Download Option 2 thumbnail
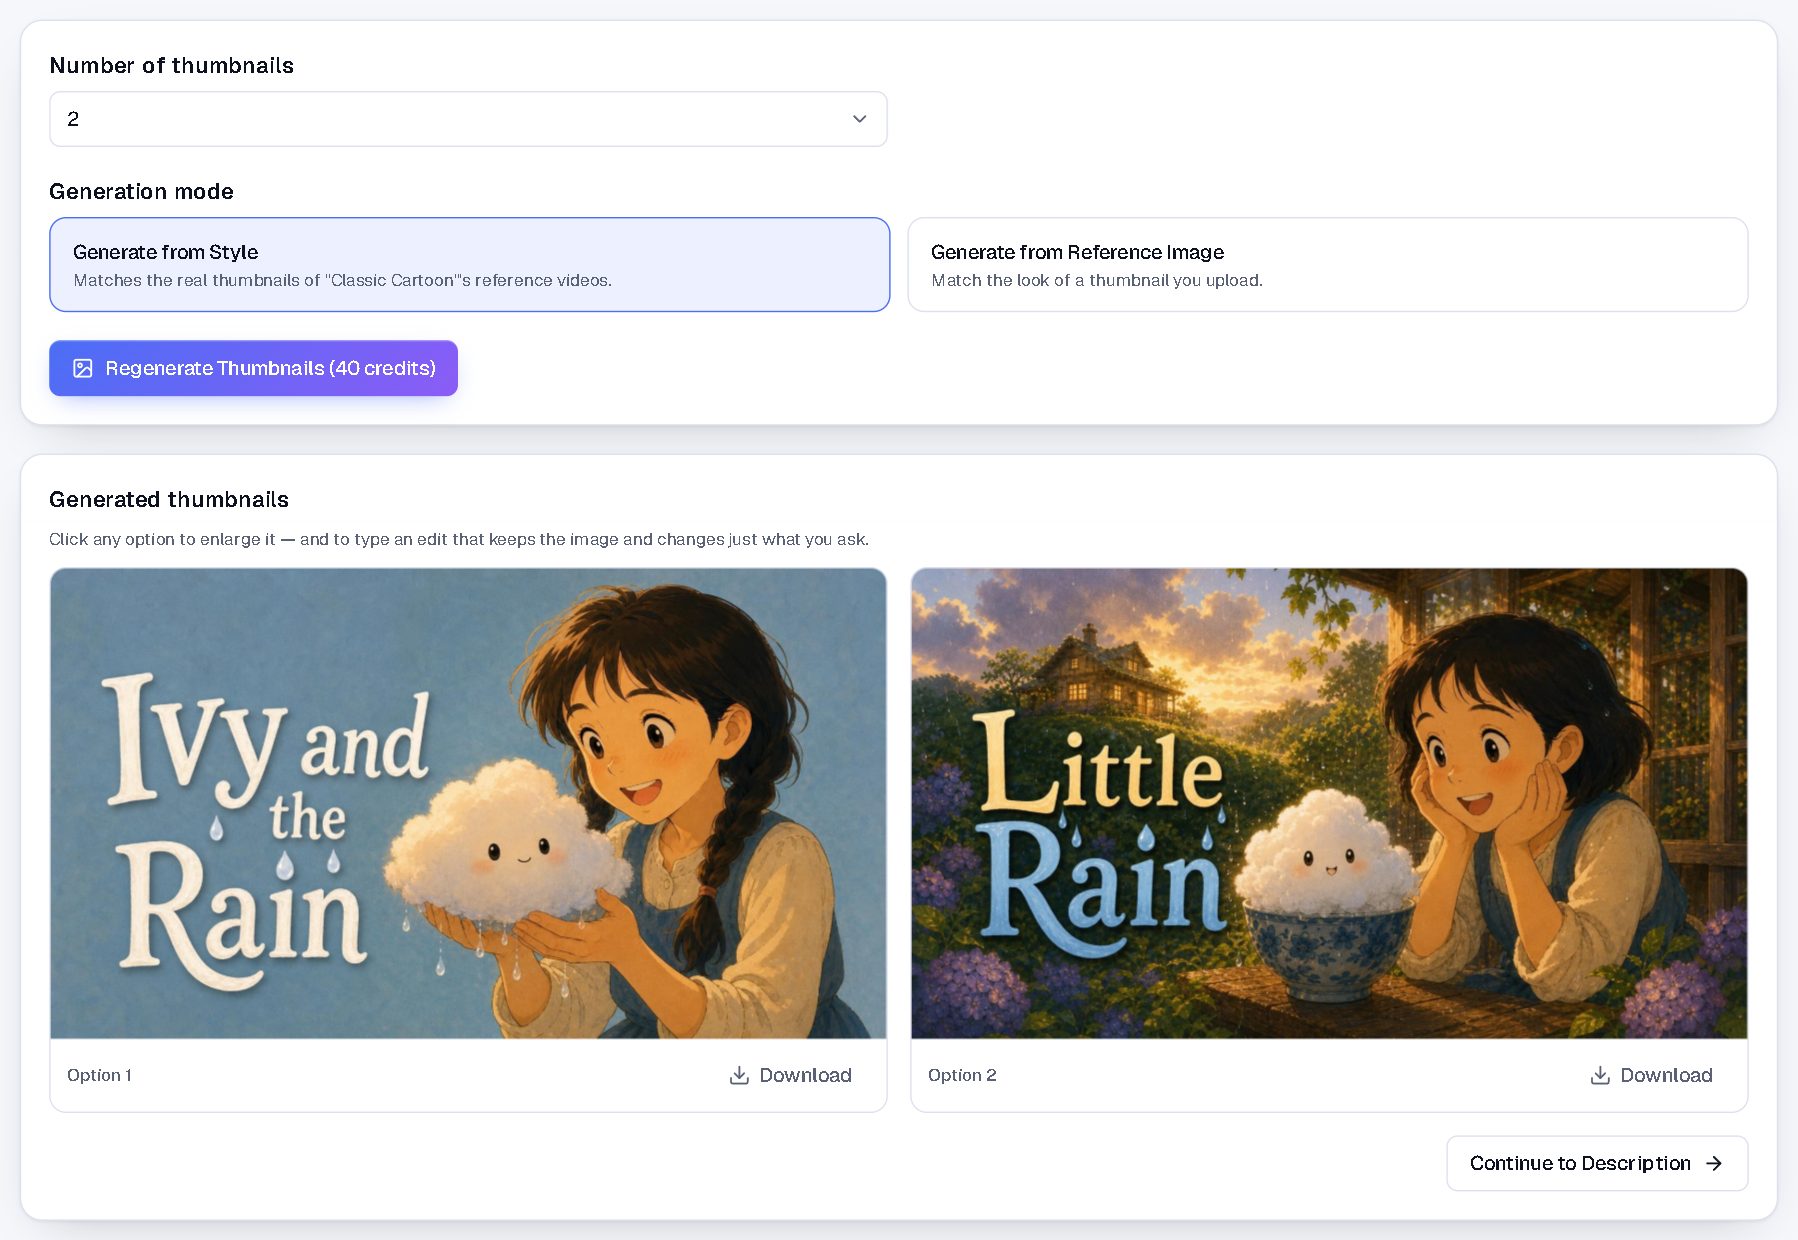The image size is (1798, 1240). tap(1652, 1075)
